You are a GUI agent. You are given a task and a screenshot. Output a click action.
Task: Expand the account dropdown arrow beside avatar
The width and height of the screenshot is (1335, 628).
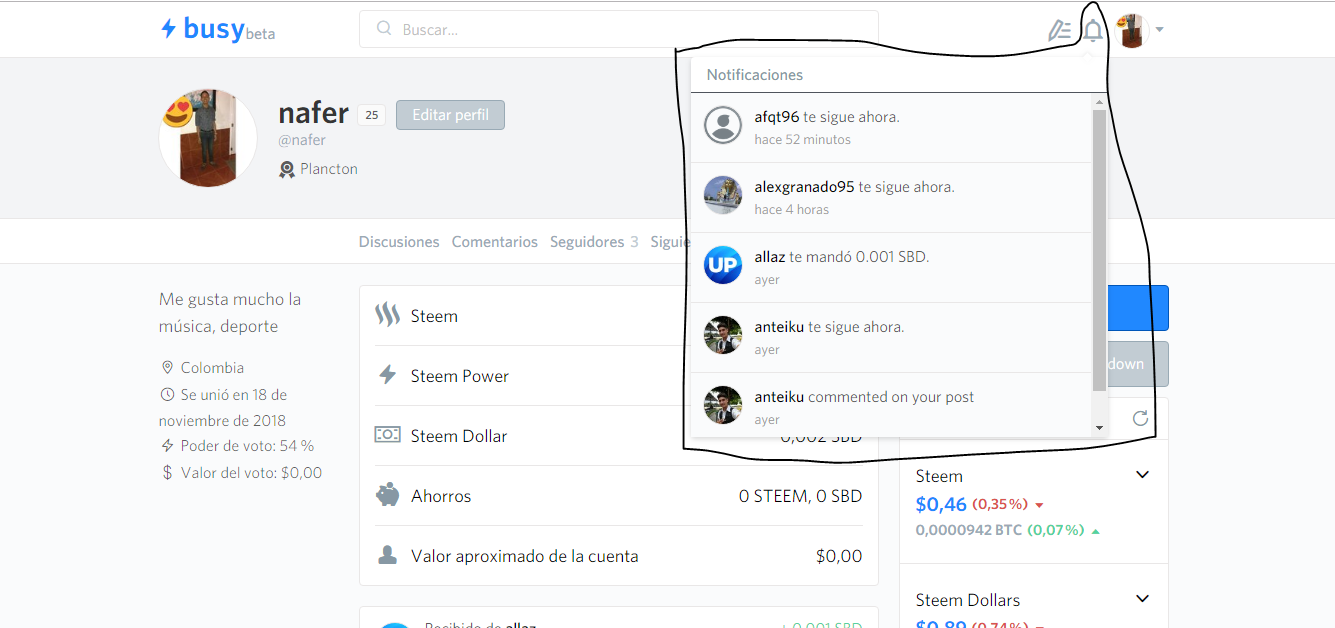click(x=1159, y=30)
